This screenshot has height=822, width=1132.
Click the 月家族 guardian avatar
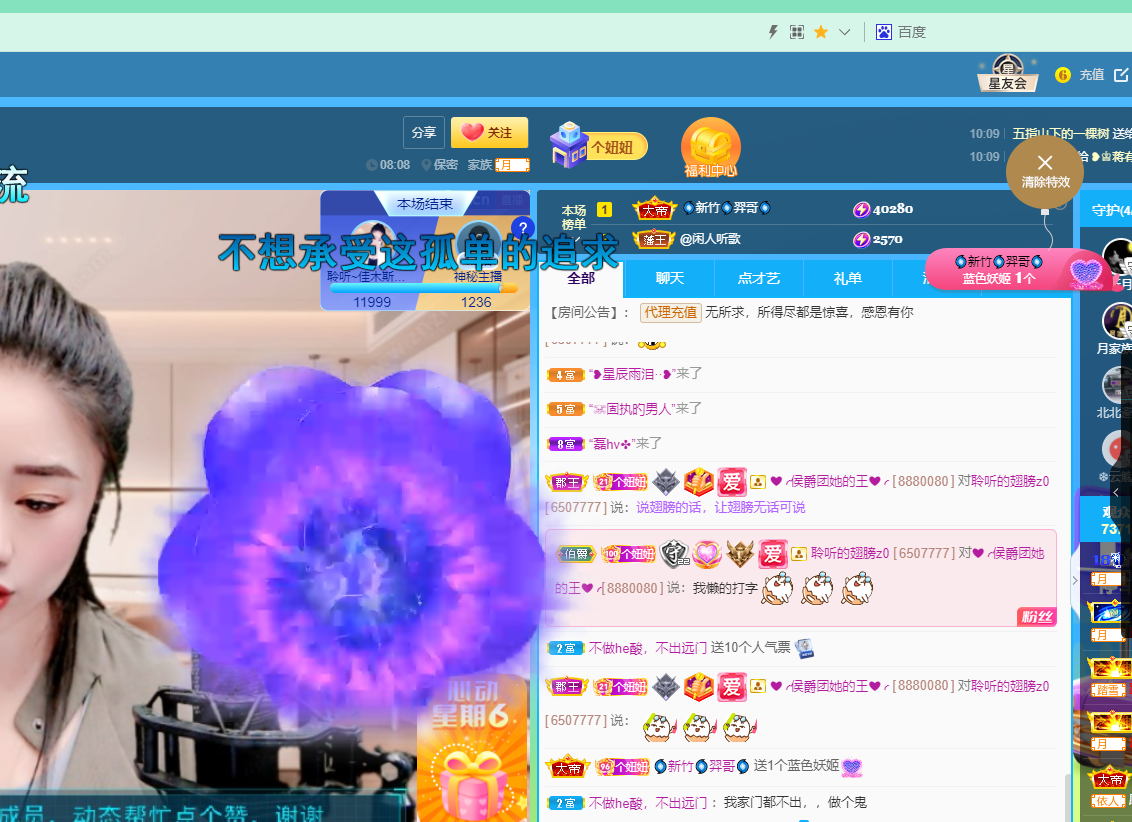point(1117,320)
